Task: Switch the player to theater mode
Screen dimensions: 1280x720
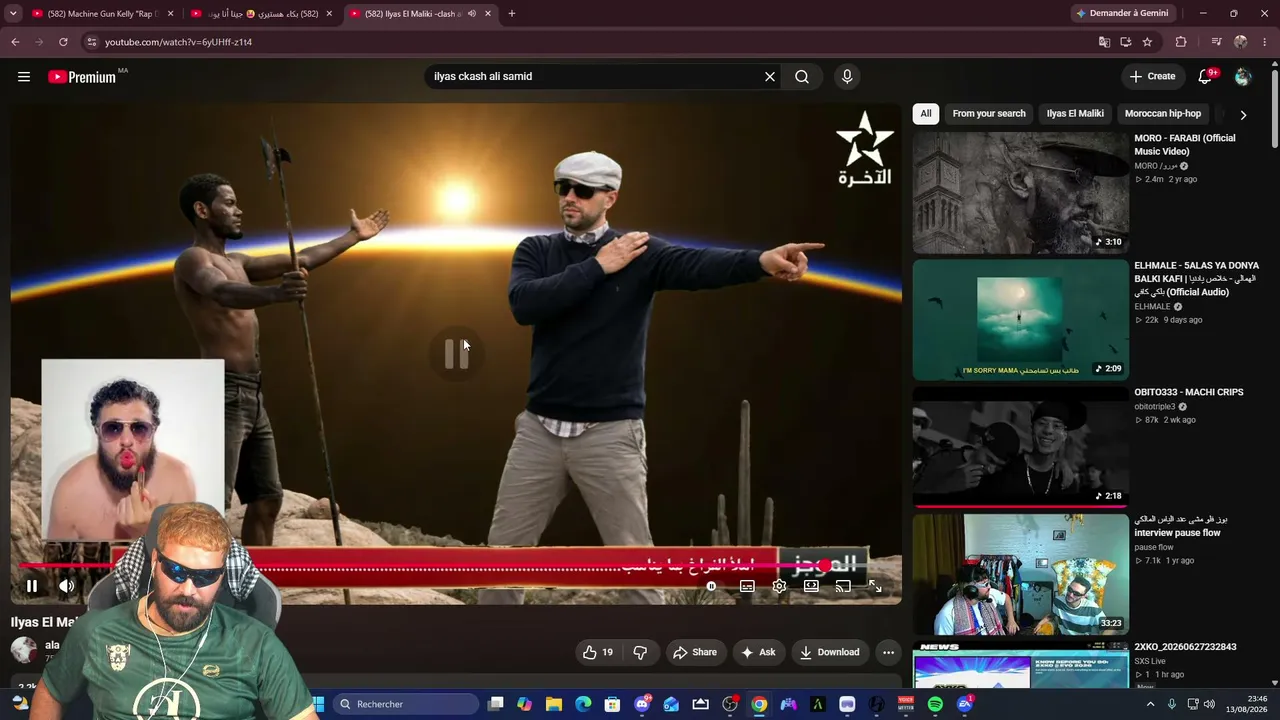Action: click(x=811, y=587)
